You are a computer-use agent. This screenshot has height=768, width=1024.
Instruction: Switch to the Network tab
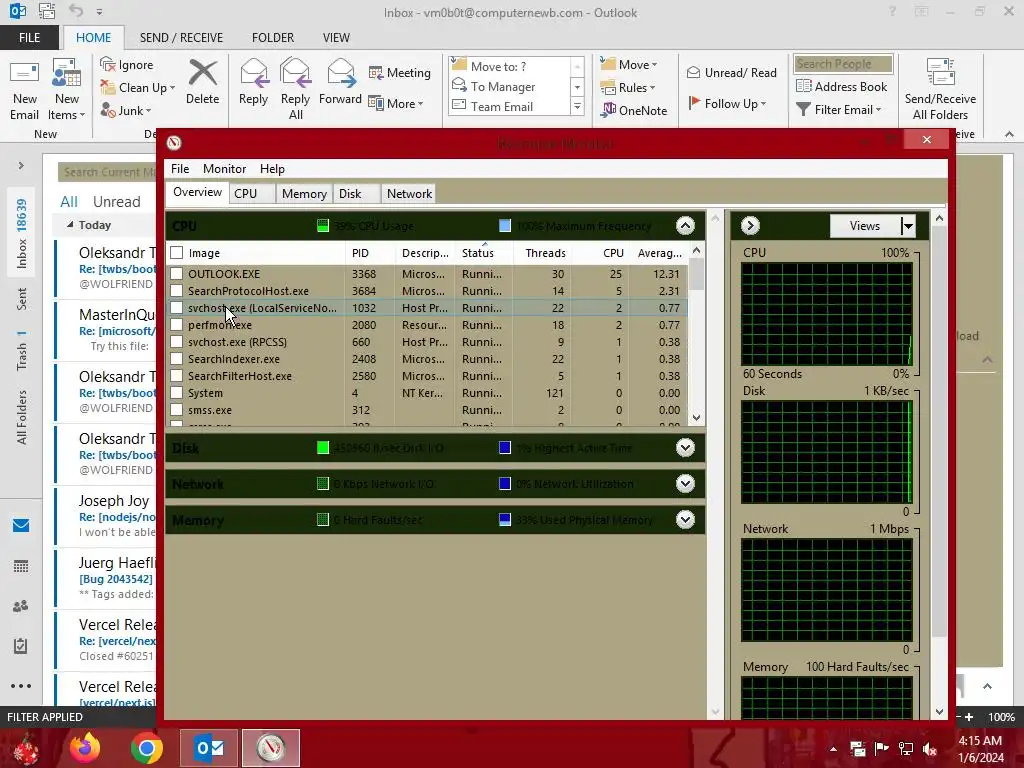409,194
